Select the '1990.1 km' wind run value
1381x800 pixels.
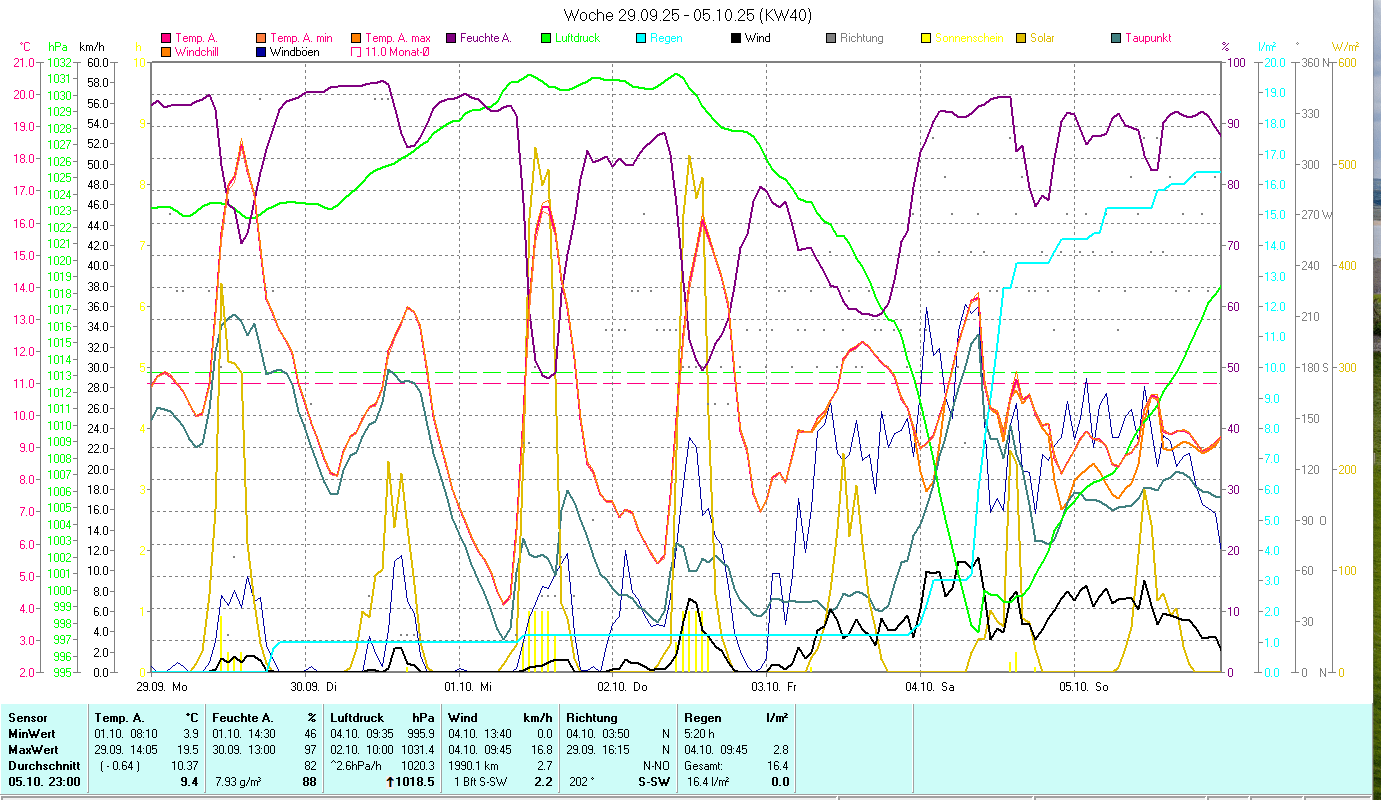pyautogui.click(x=475, y=766)
